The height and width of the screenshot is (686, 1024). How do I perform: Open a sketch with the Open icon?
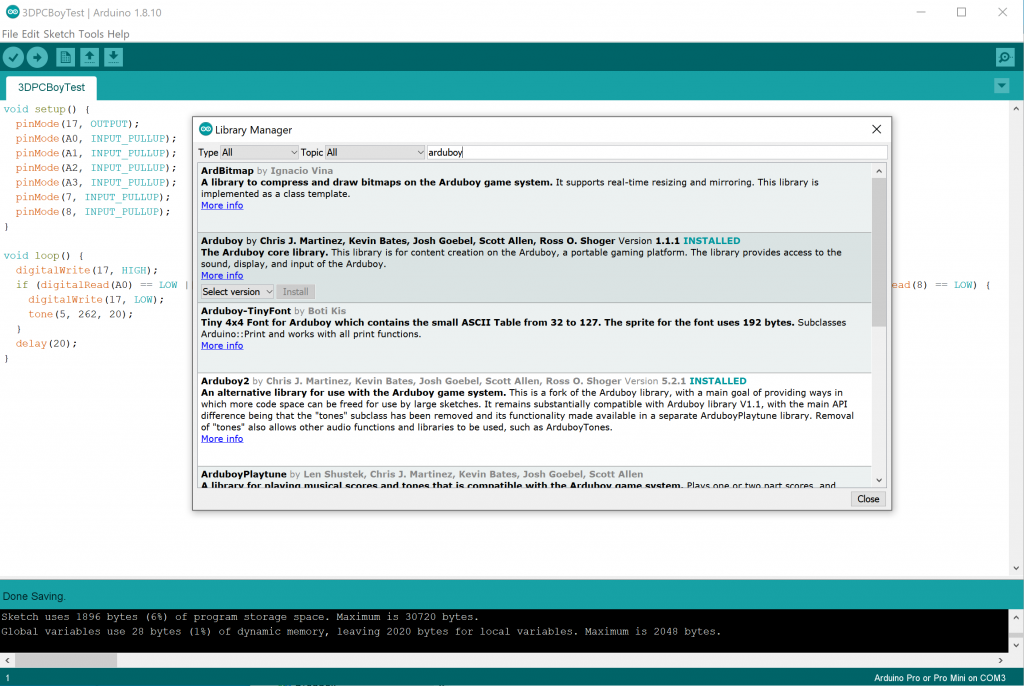[89, 57]
